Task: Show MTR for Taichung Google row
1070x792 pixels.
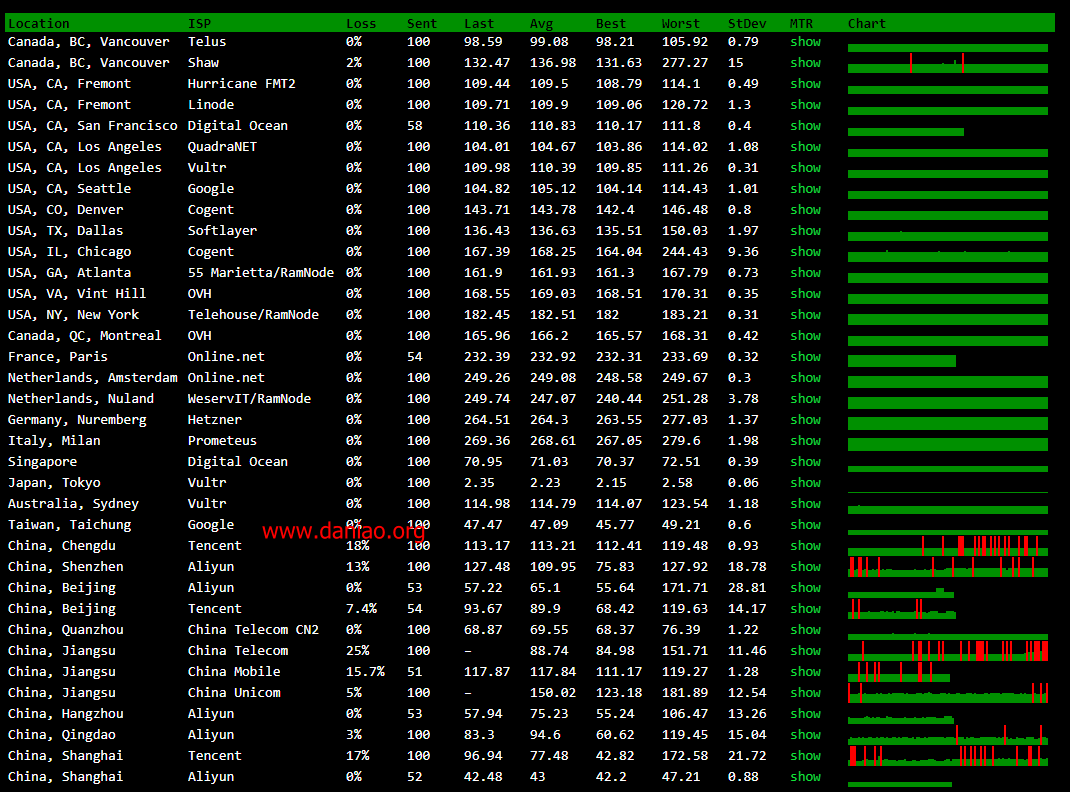Action: coord(805,525)
